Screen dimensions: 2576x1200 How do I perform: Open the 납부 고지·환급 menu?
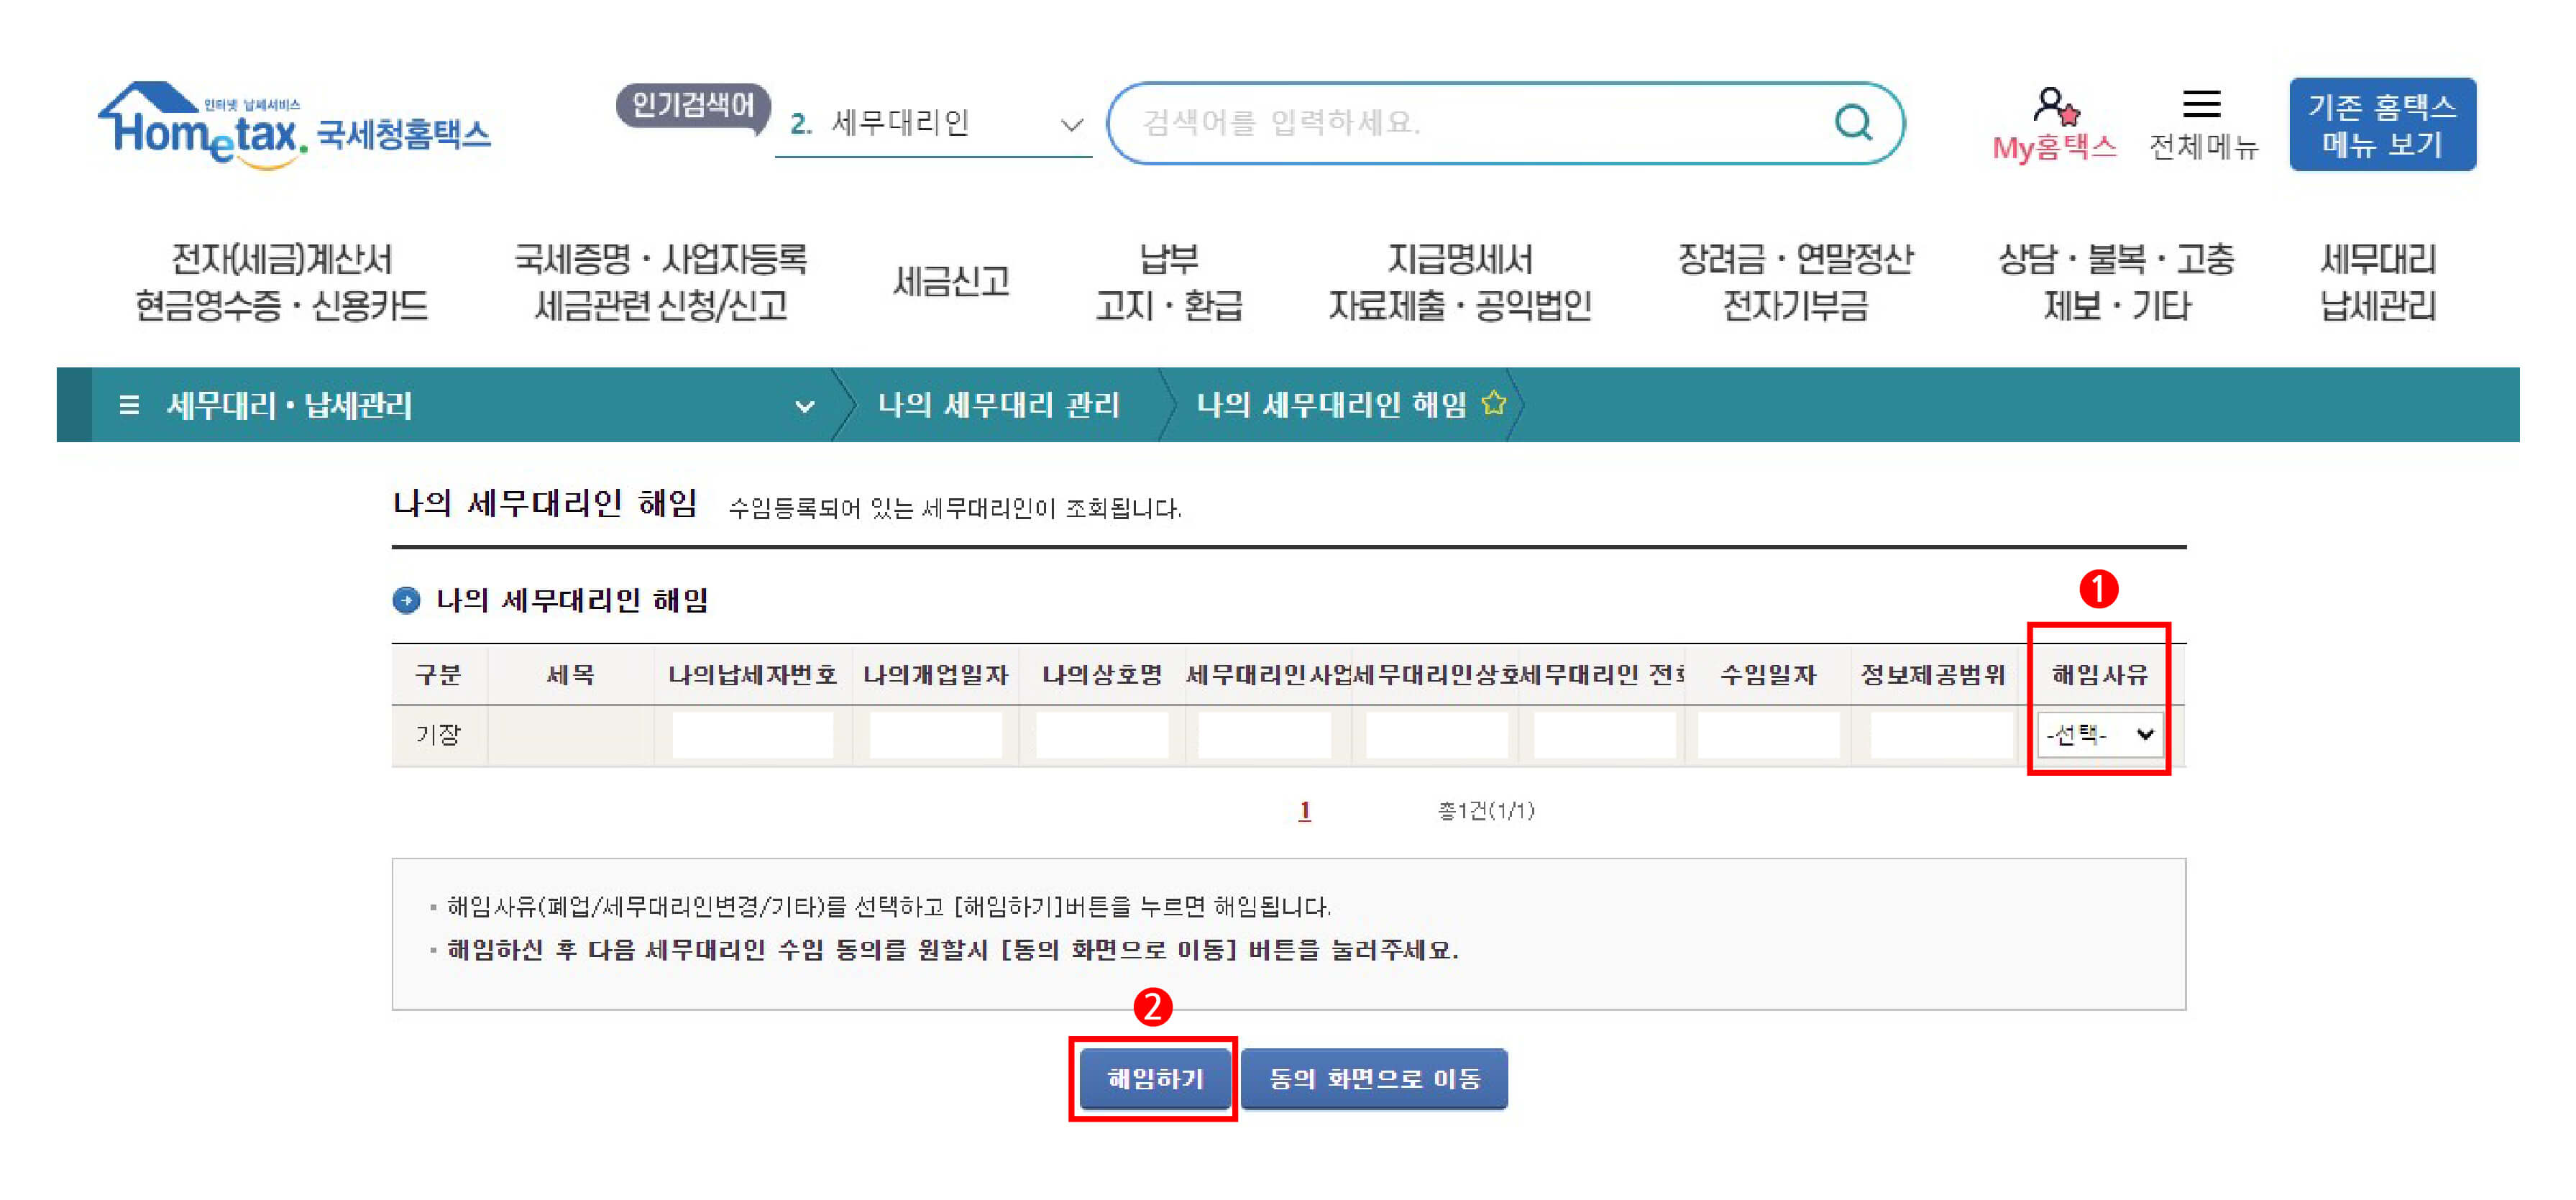click(x=1168, y=282)
